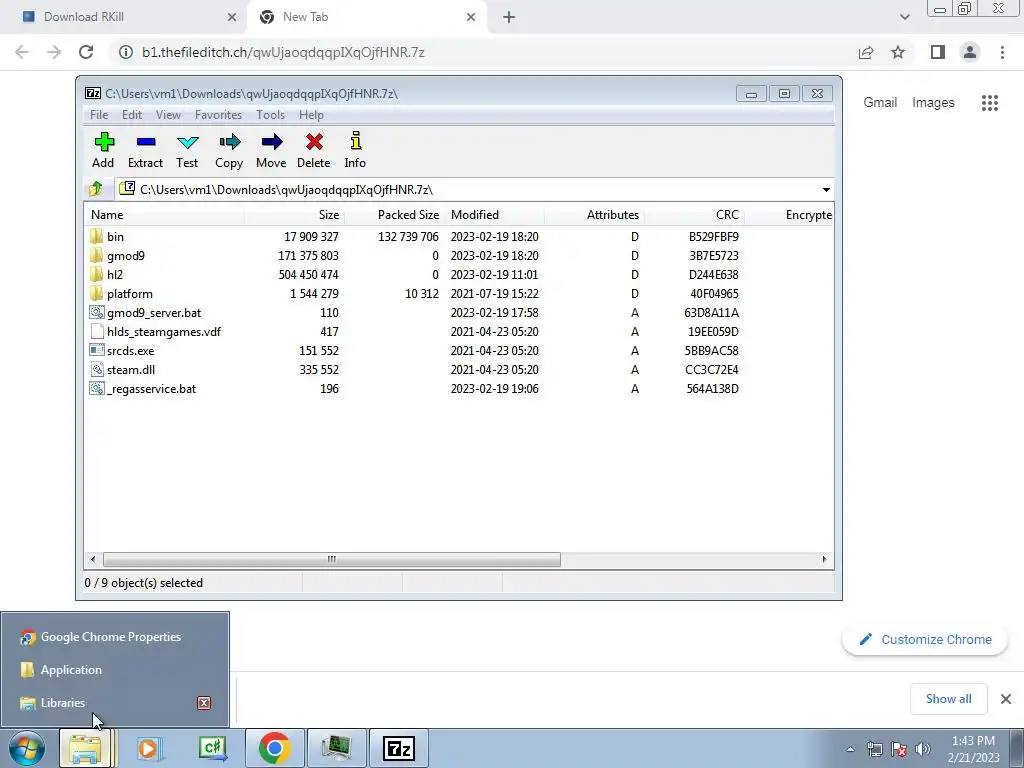1024x768 pixels.
Task: Click the Chrome forward arrow
Action: (x=54, y=52)
